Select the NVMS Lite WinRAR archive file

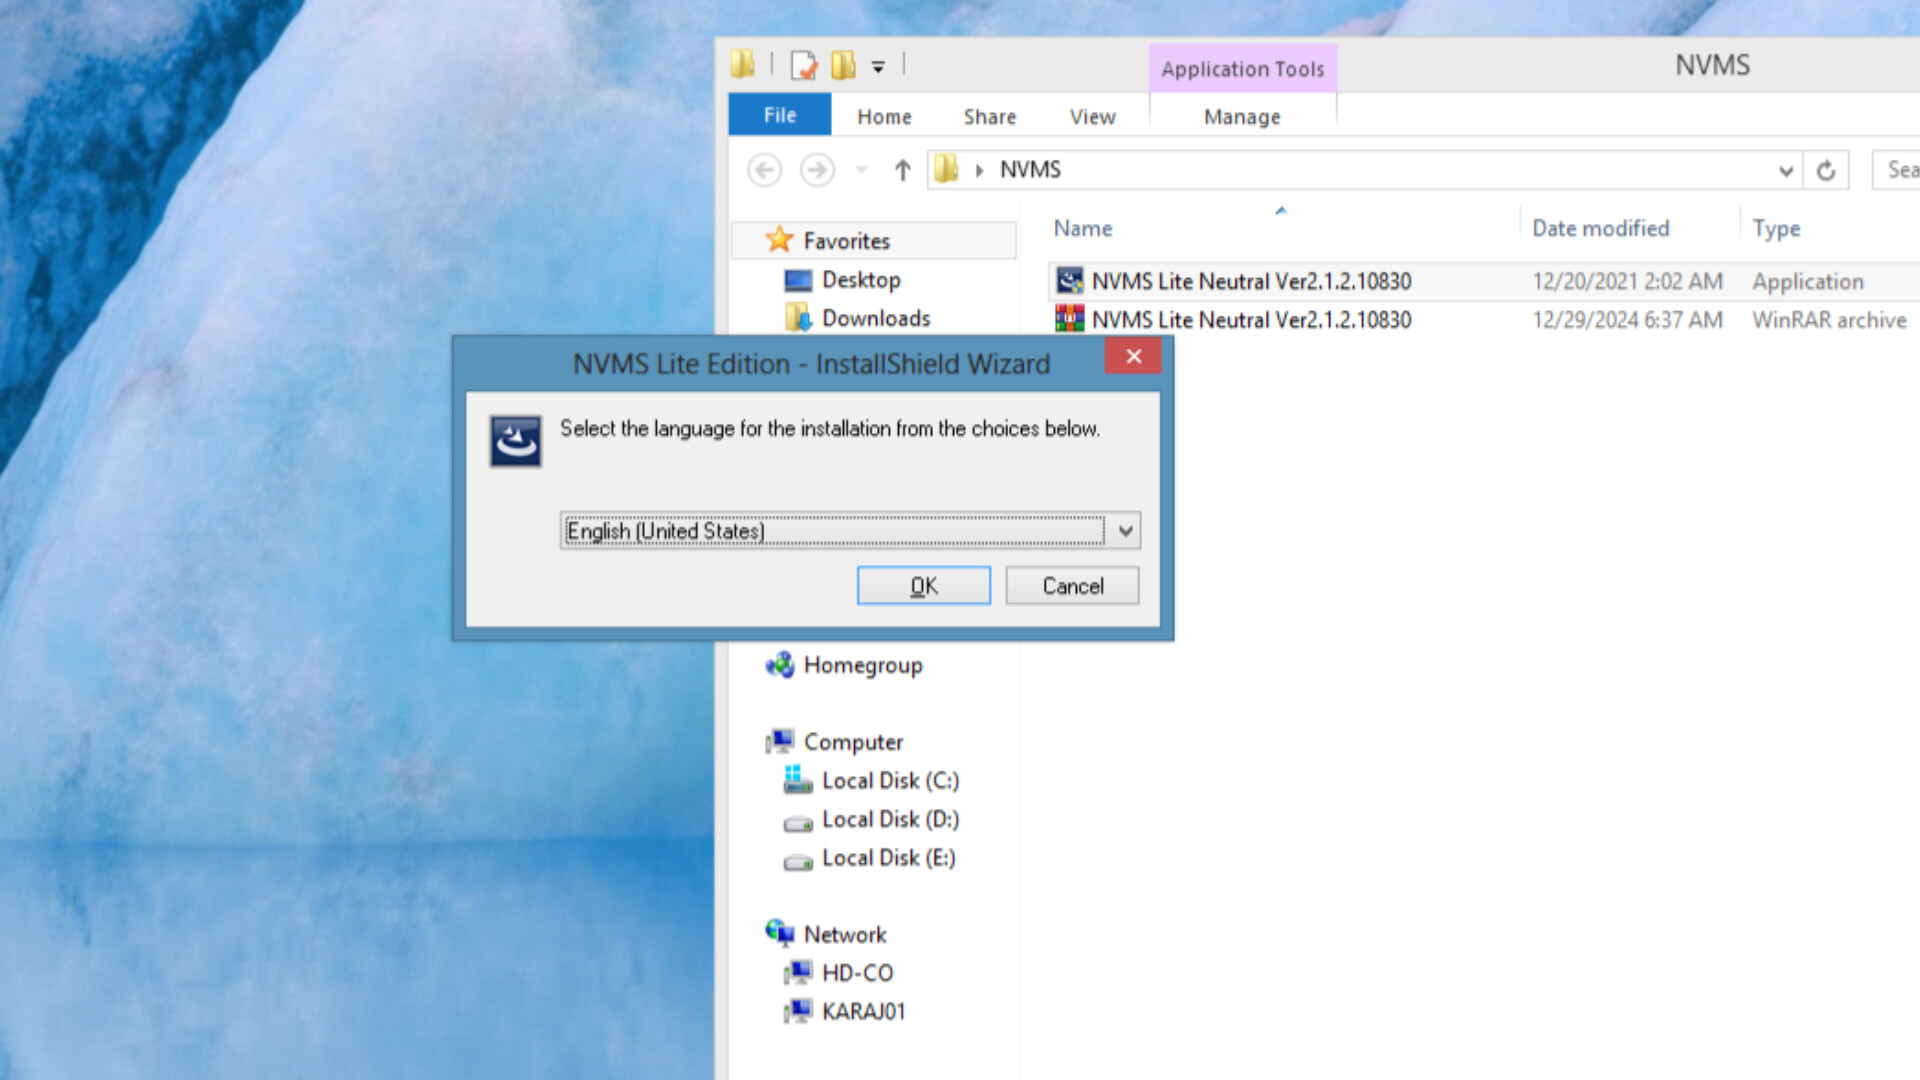point(1250,320)
